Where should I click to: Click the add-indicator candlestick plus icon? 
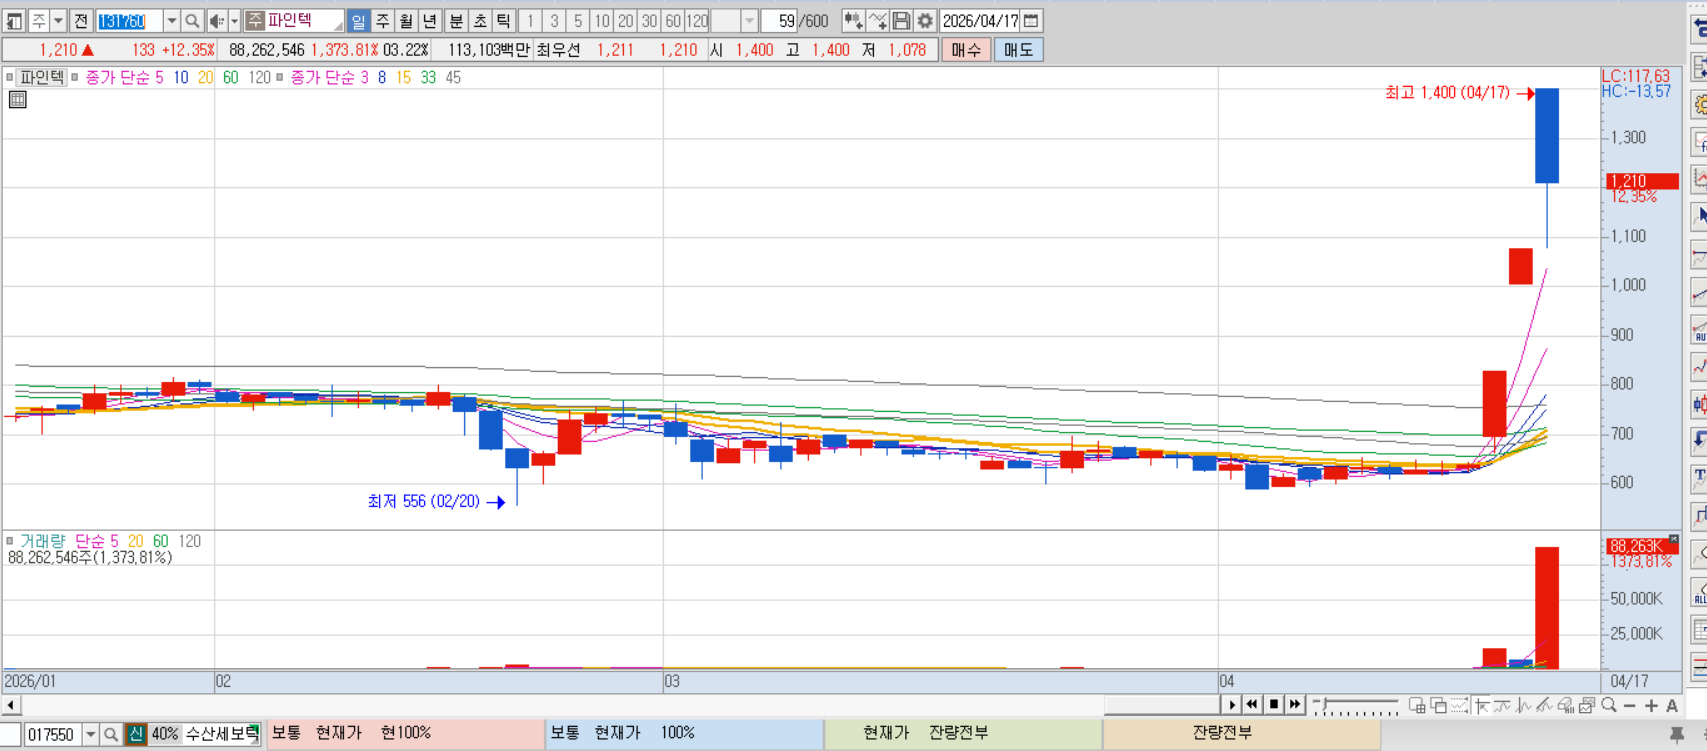[853, 21]
